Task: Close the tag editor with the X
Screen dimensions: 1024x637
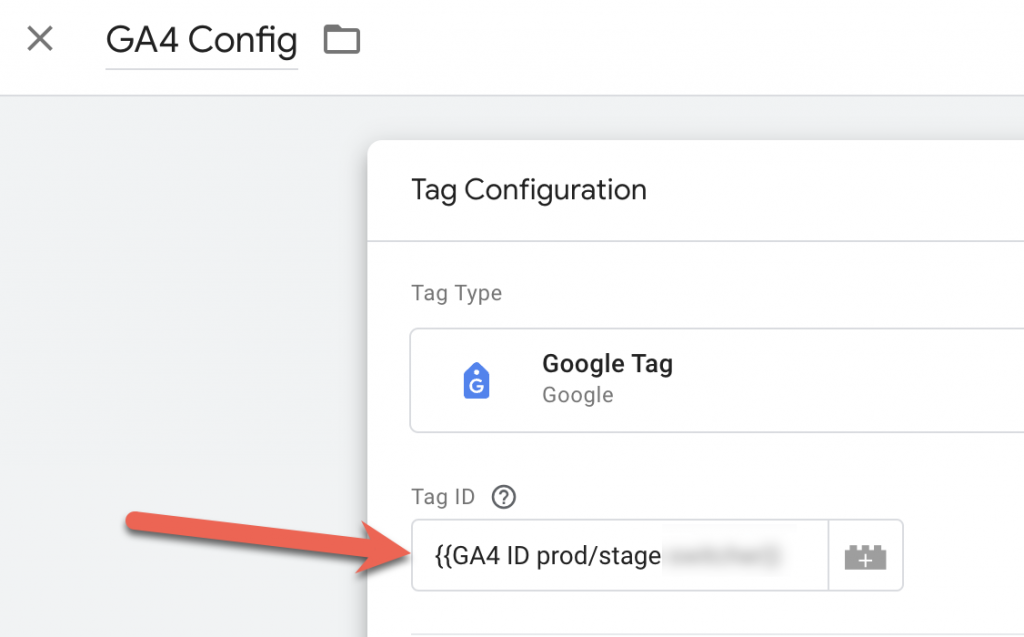Action: tap(40, 39)
